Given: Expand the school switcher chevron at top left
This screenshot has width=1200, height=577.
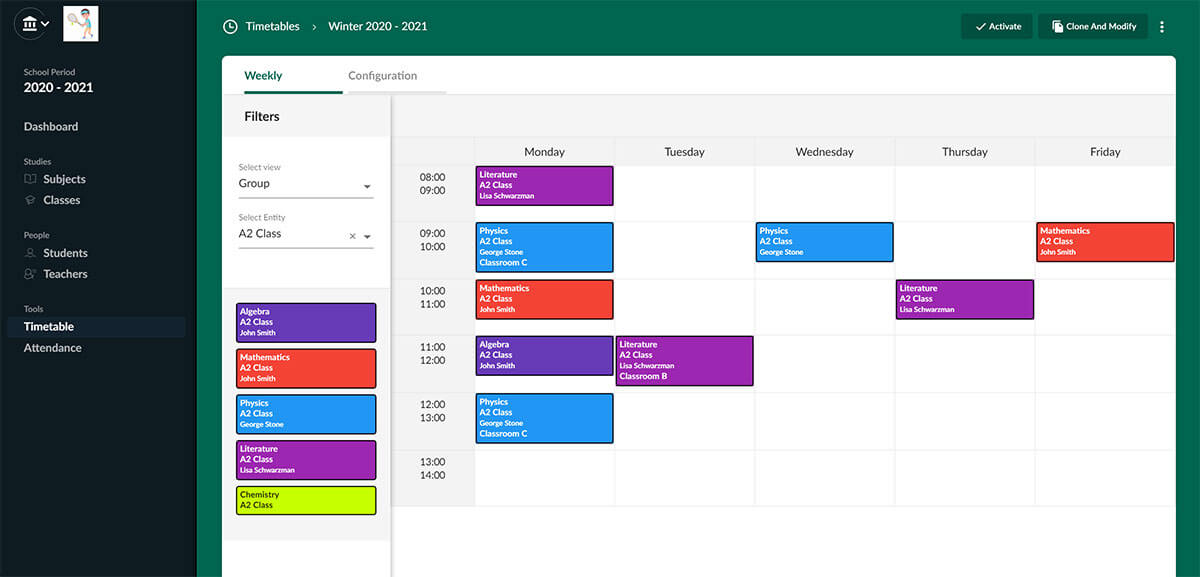Looking at the screenshot, I should coord(45,22).
